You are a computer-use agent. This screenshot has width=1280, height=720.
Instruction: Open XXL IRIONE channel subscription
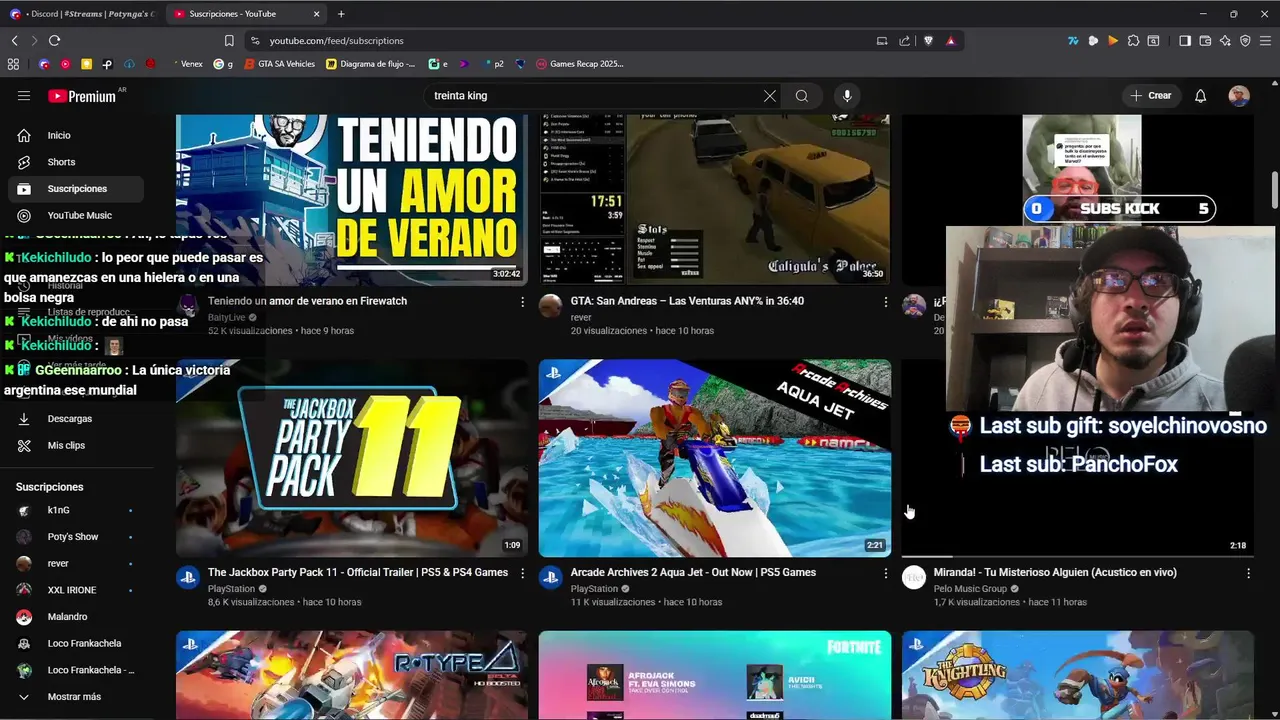point(75,590)
